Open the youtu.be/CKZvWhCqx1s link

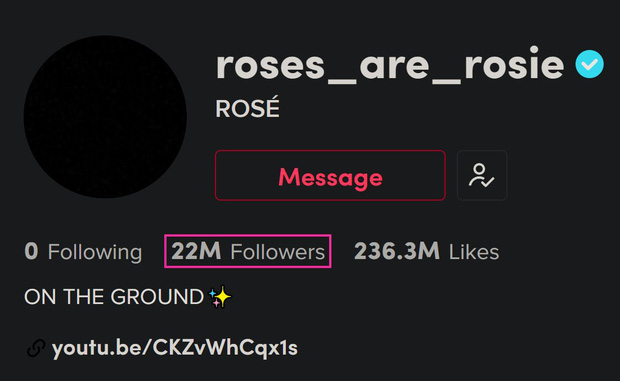(x=174, y=348)
